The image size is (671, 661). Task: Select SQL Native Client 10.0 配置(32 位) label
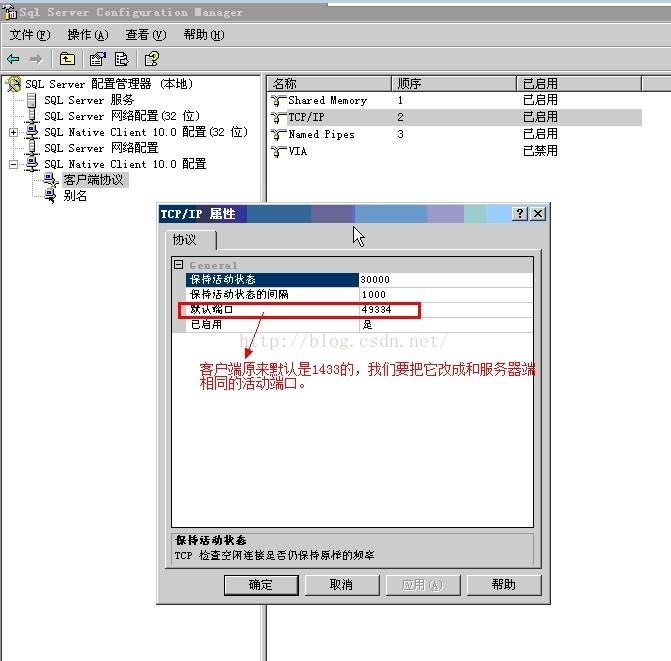(146, 132)
